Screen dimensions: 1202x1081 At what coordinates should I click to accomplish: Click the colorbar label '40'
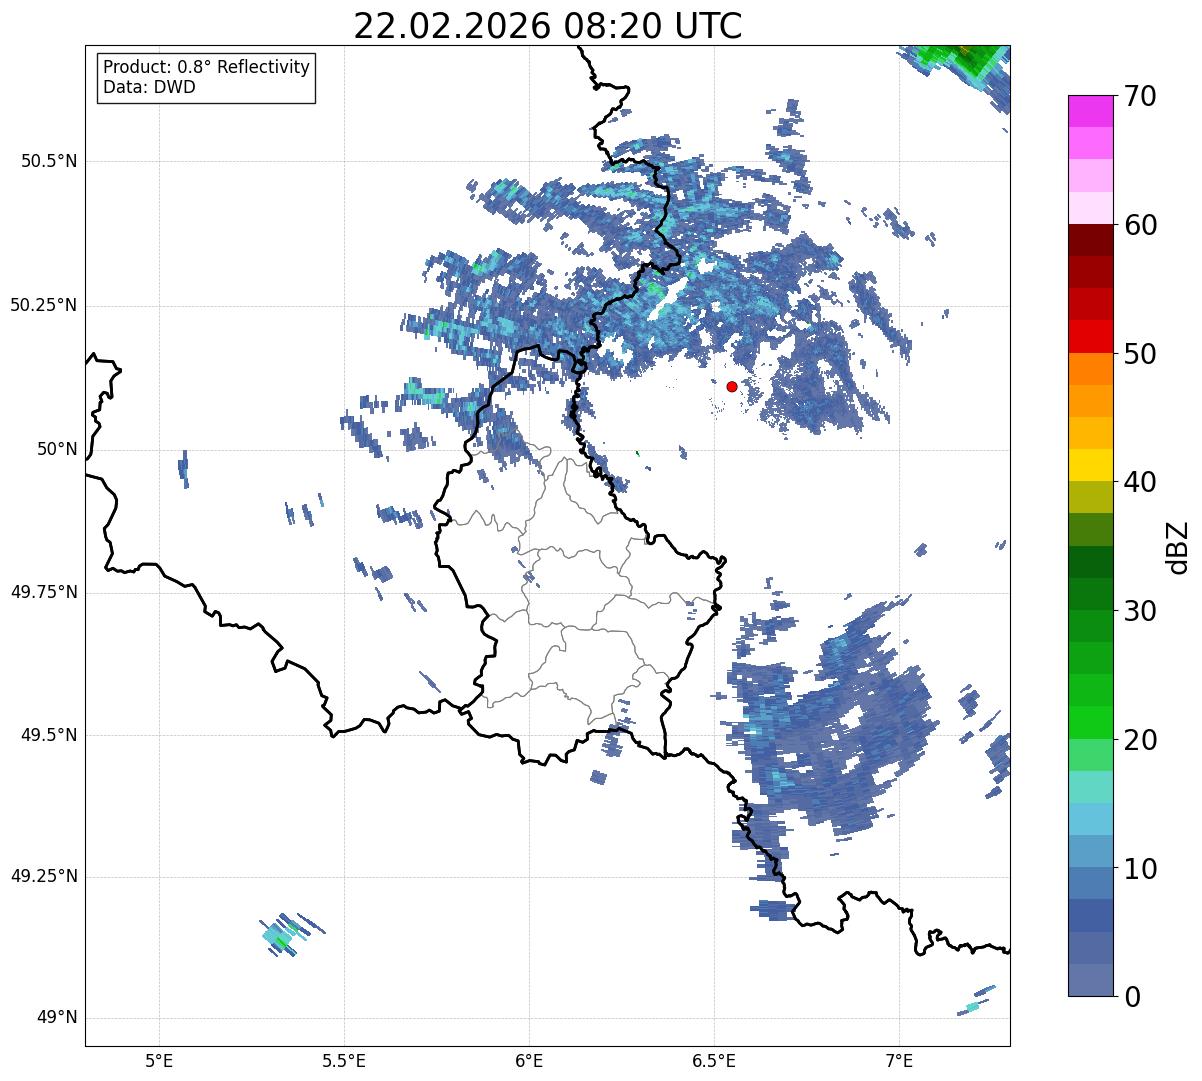click(x=1140, y=482)
